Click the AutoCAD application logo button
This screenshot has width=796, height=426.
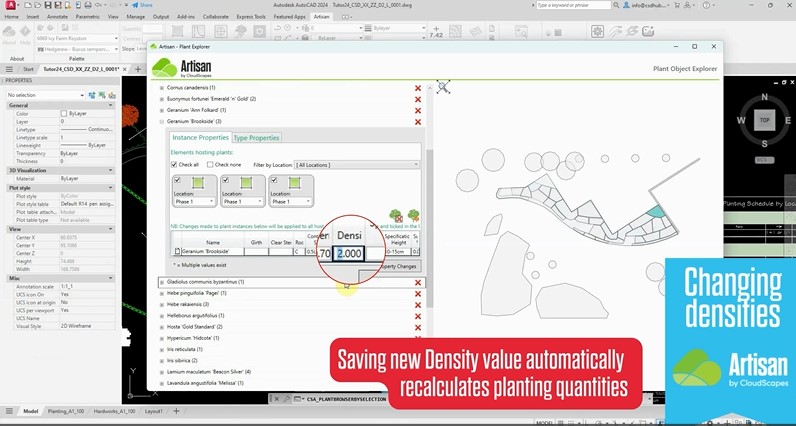(9, 6)
